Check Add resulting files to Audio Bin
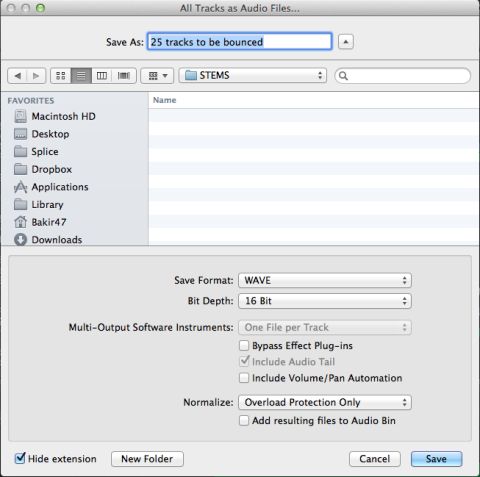 [244, 421]
